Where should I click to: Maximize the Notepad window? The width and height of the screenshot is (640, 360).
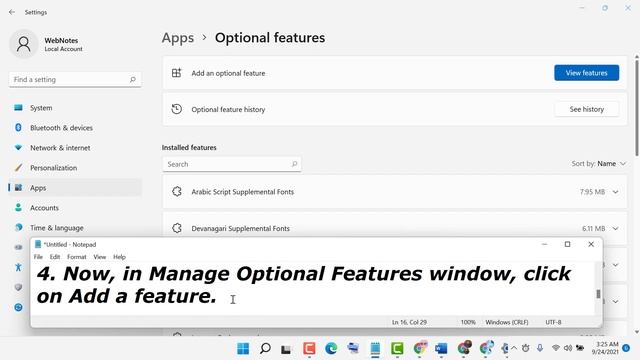coord(567,244)
